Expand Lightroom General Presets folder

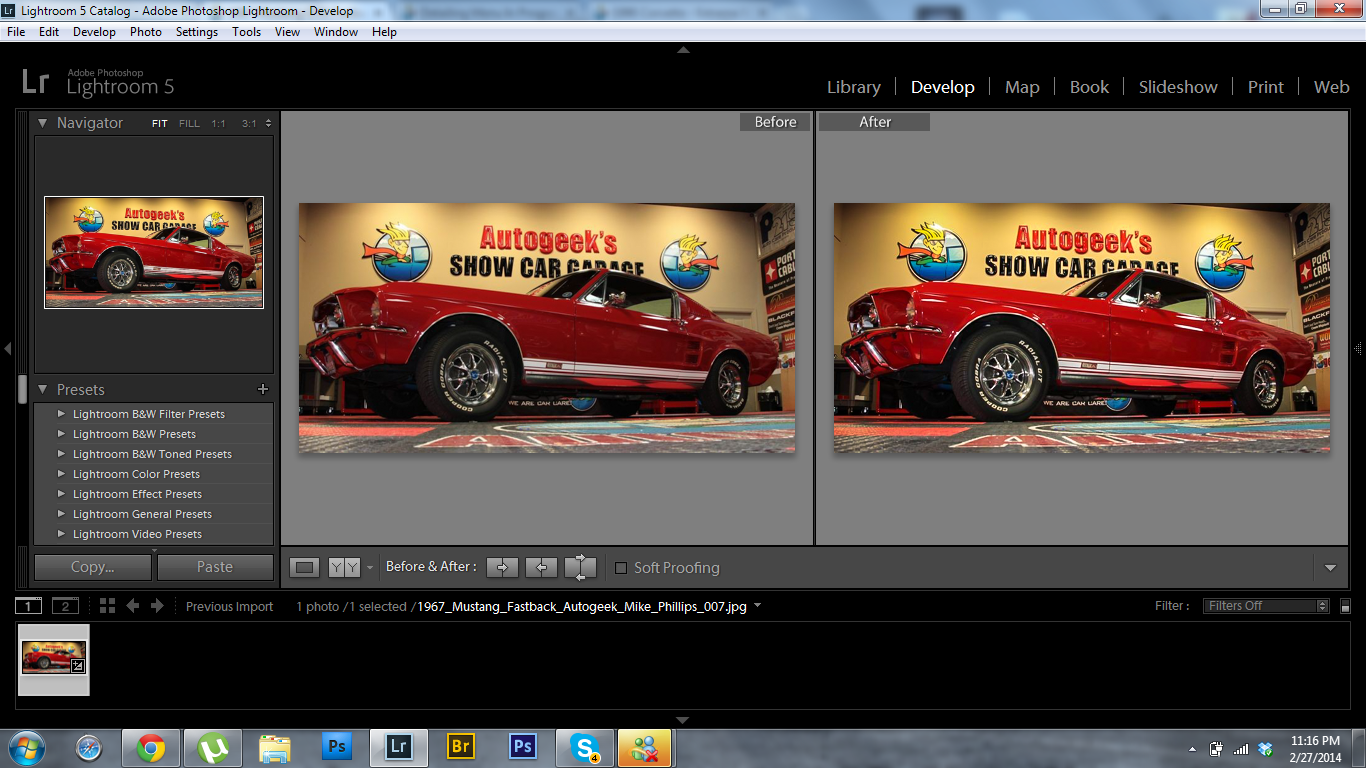coord(61,514)
